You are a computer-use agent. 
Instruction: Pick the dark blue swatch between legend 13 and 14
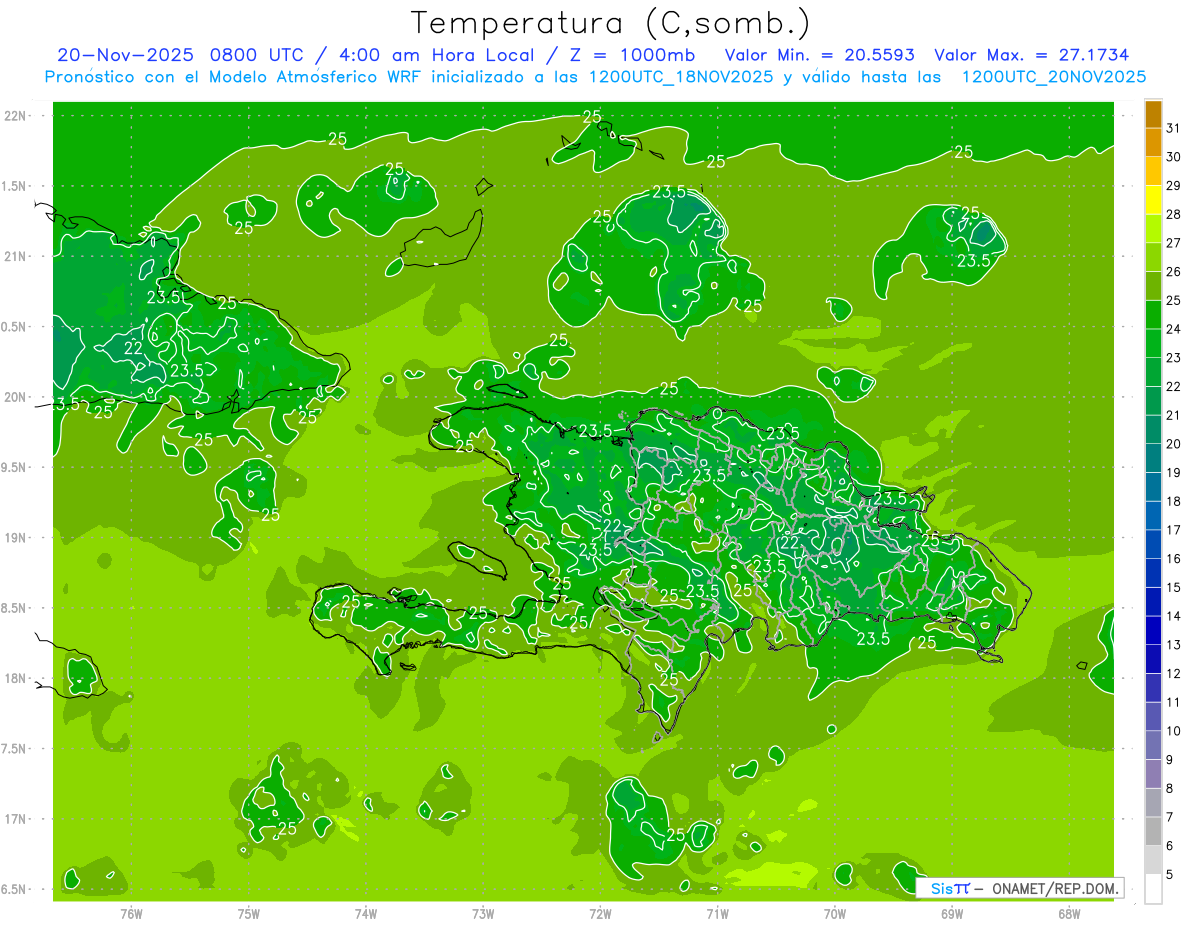(x=1153, y=630)
